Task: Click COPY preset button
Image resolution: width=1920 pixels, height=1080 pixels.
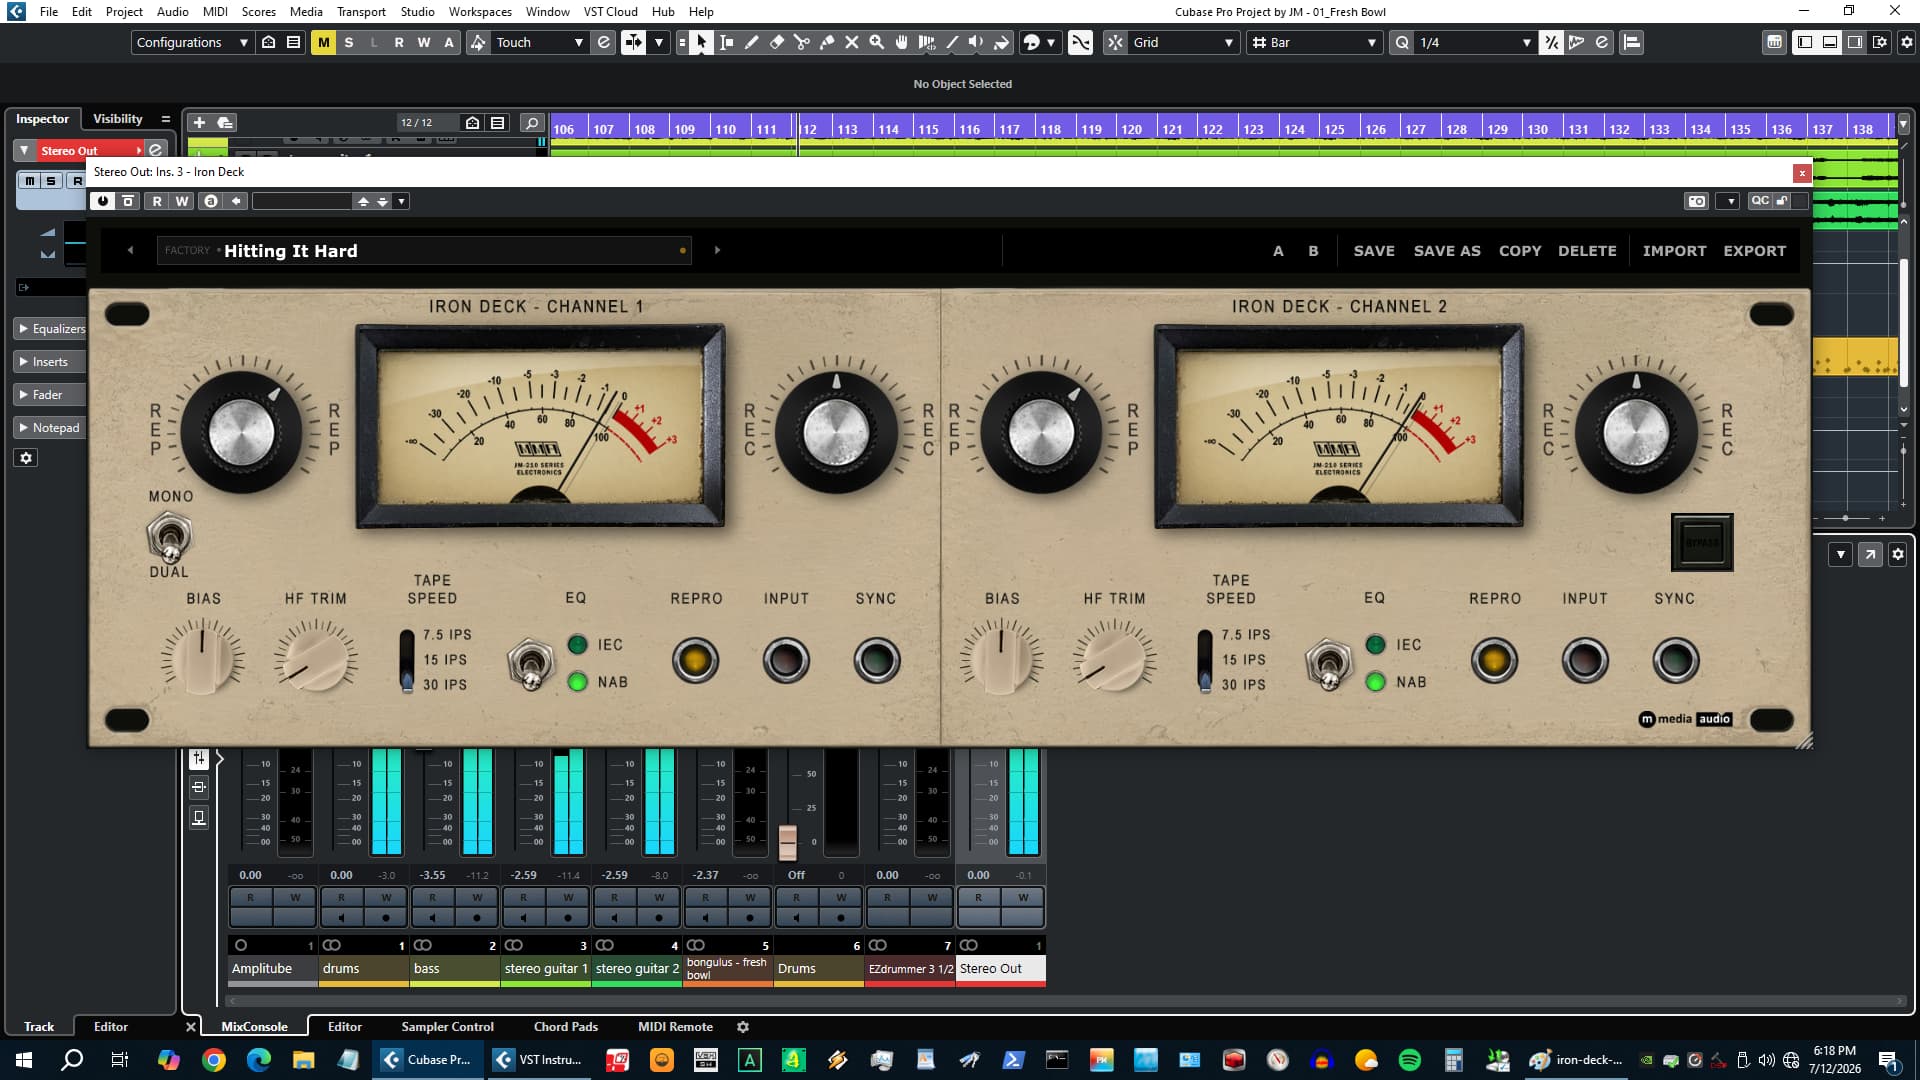Action: [x=1520, y=251]
